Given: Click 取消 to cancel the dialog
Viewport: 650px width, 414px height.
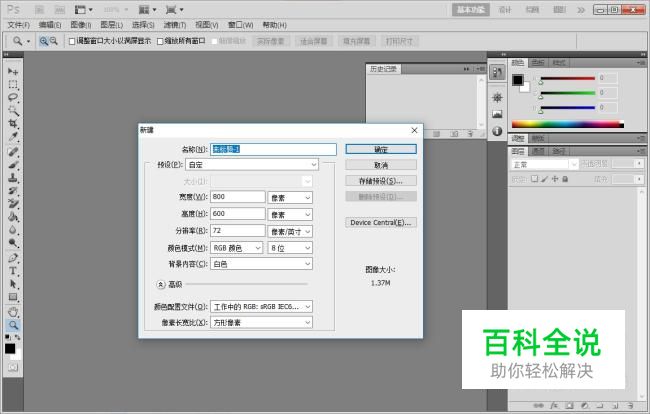Looking at the screenshot, I should tap(381, 165).
